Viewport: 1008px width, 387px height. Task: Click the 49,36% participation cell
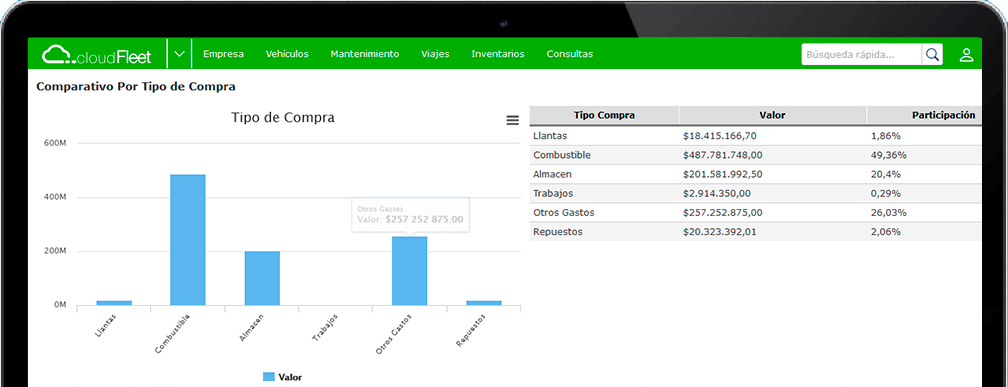(888, 156)
